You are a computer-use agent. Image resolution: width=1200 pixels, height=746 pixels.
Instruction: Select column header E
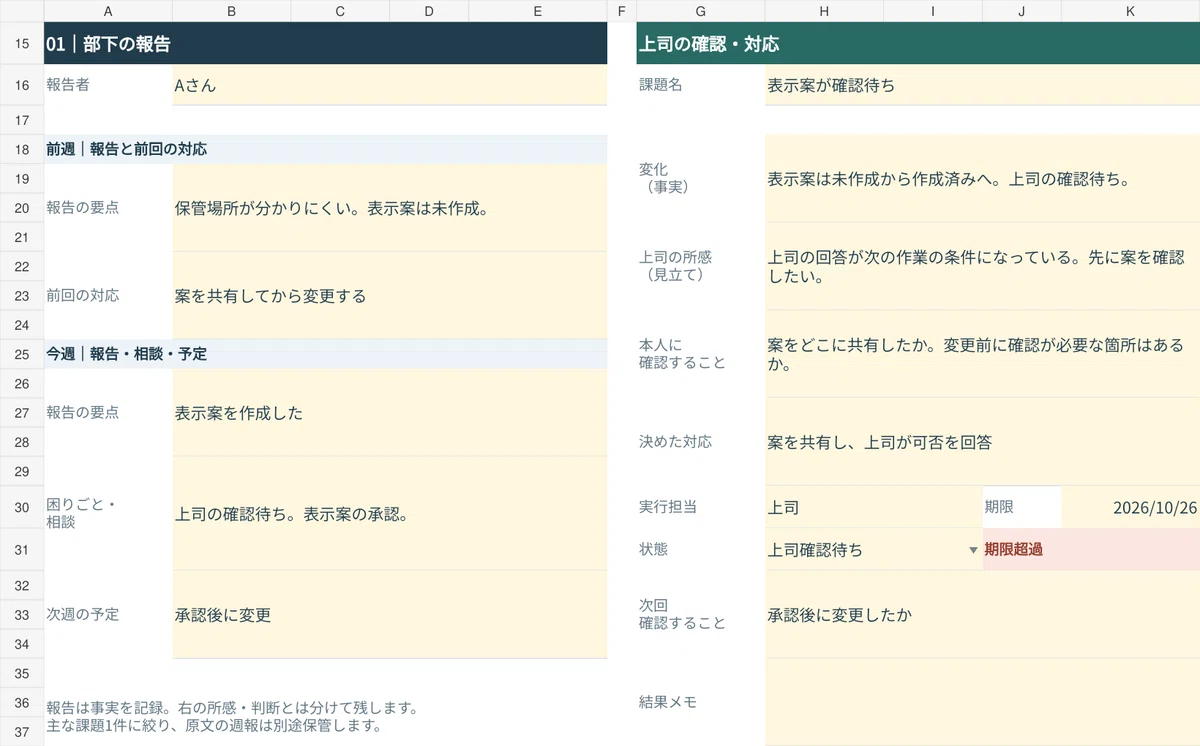pyautogui.click(x=538, y=11)
